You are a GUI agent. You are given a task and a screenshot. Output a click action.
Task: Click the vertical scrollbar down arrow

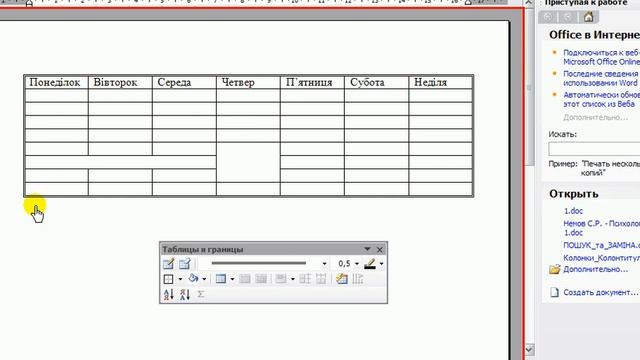pyautogui.click(x=529, y=349)
